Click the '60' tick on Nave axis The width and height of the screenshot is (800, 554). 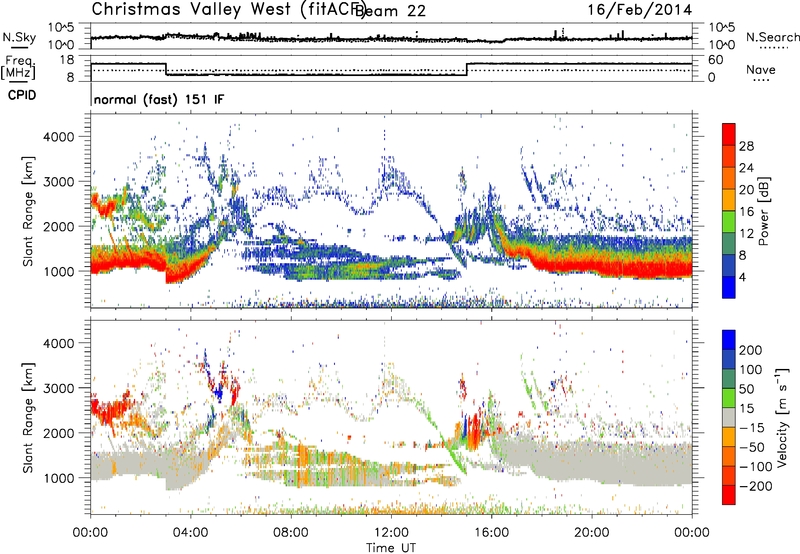pos(716,60)
